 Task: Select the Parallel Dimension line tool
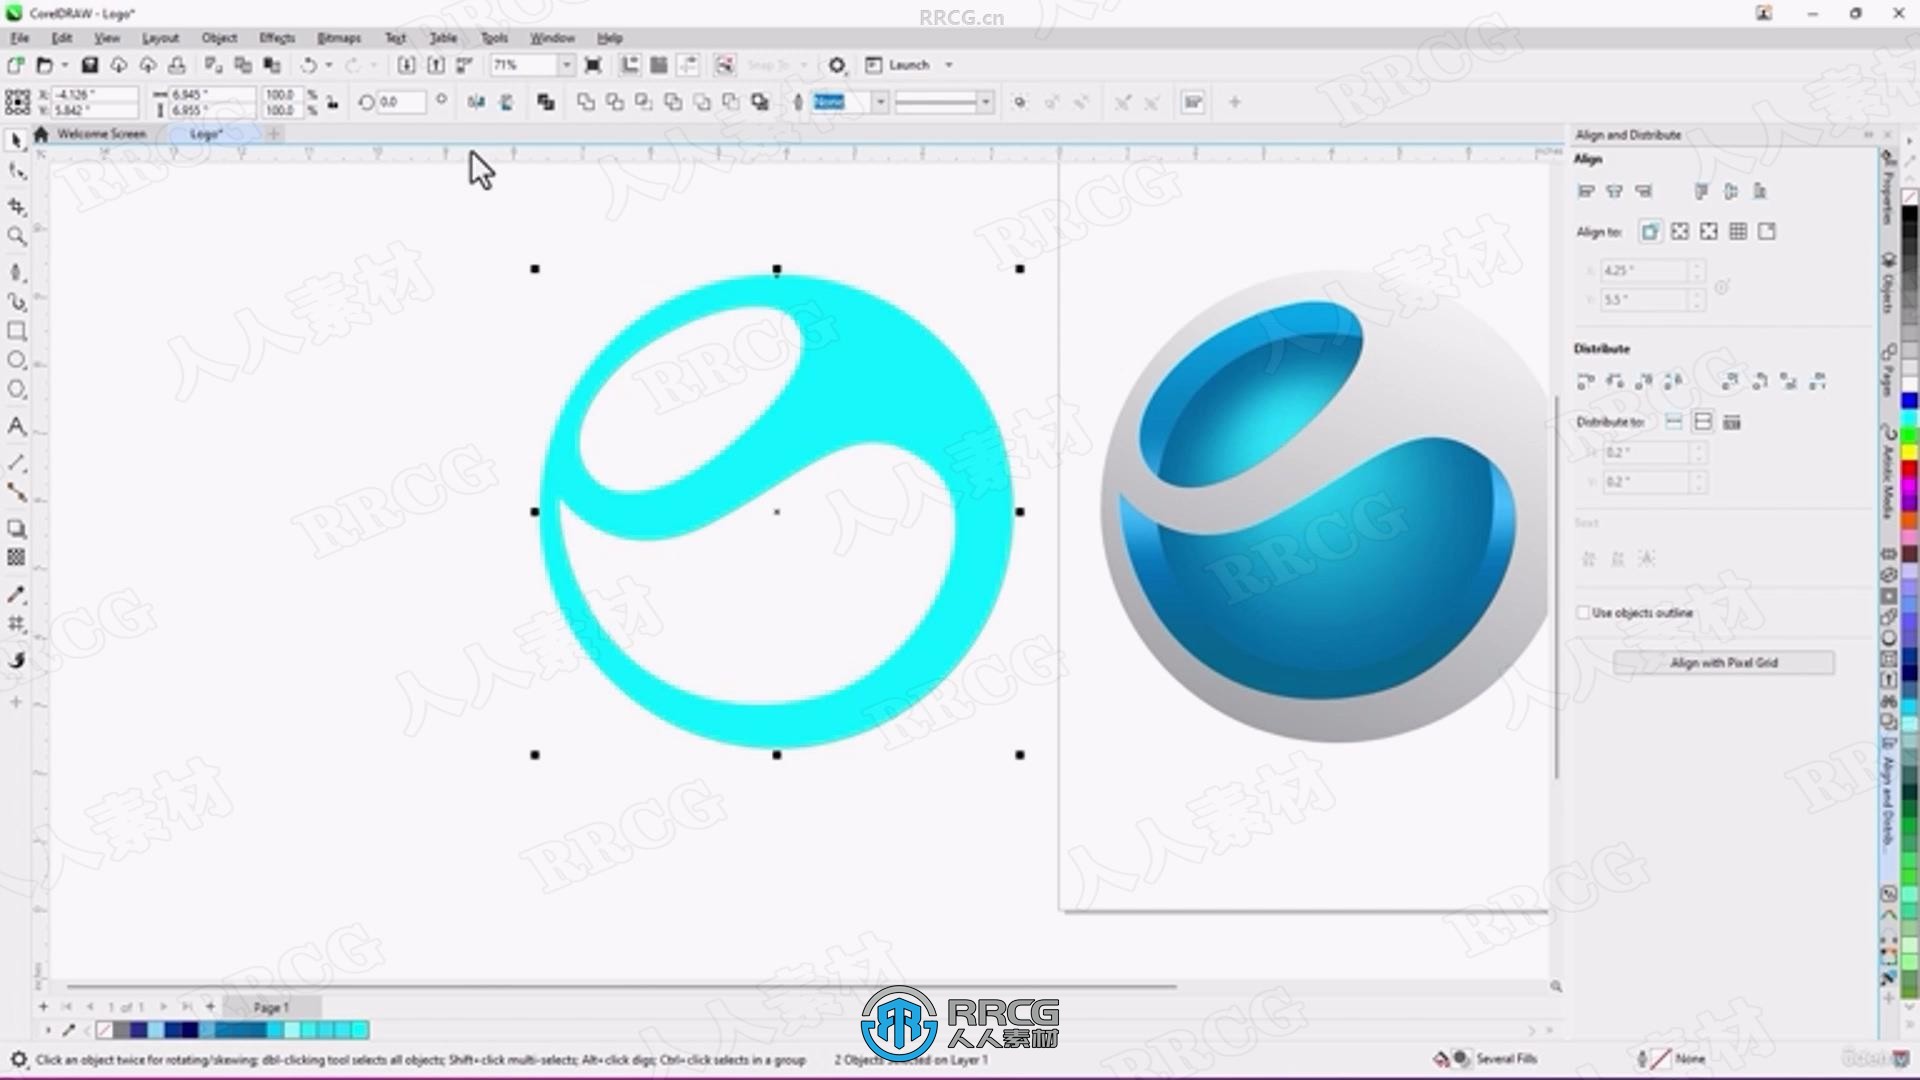tap(16, 463)
